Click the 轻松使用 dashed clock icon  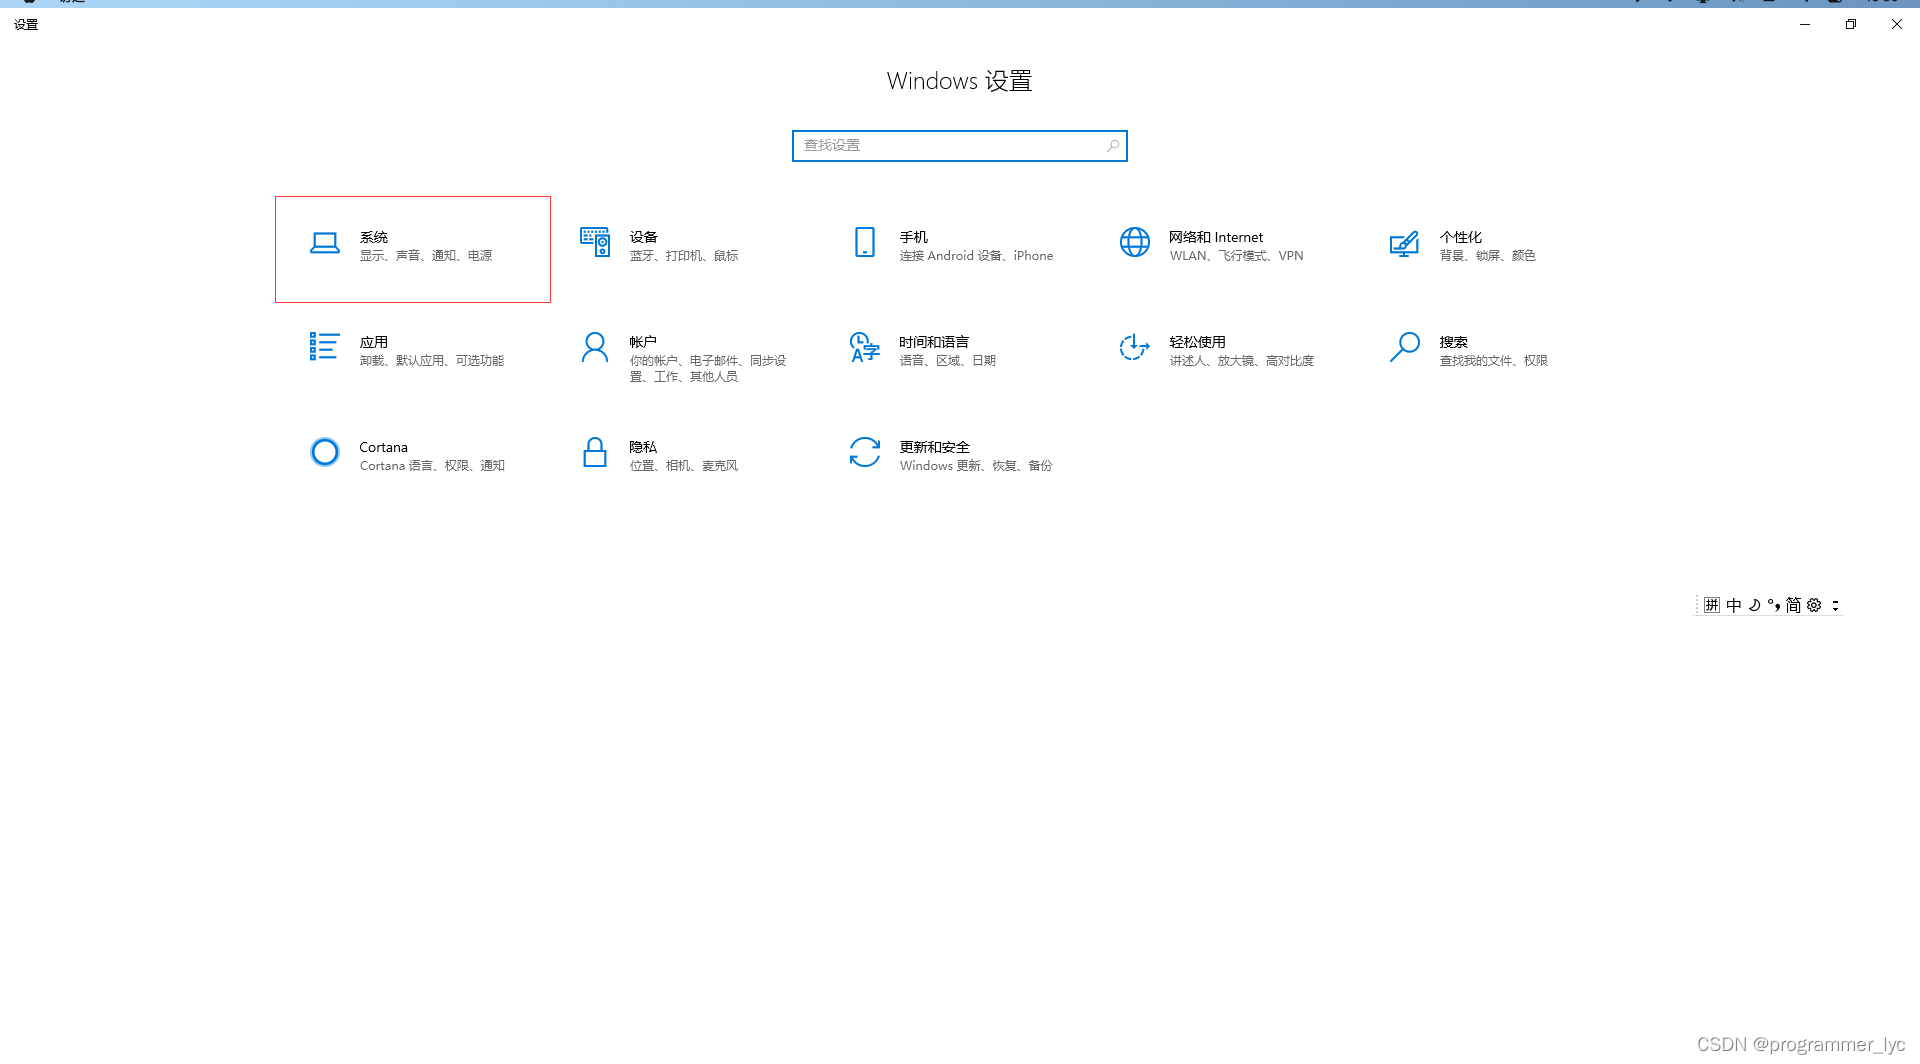[1135, 347]
